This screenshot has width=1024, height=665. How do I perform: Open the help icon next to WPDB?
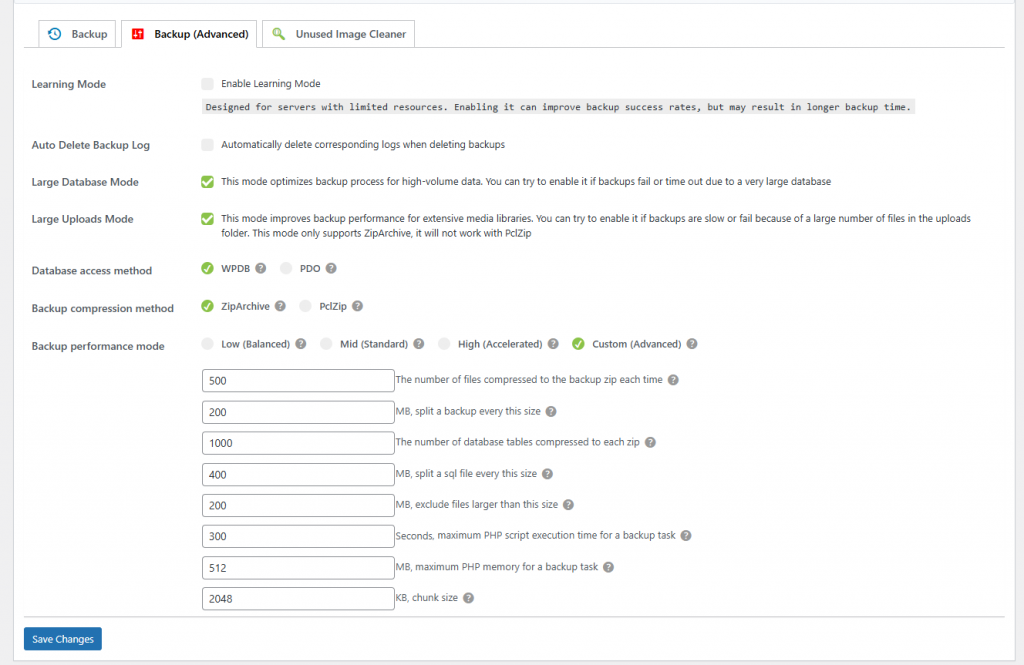pyautogui.click(x=261, y=268)
